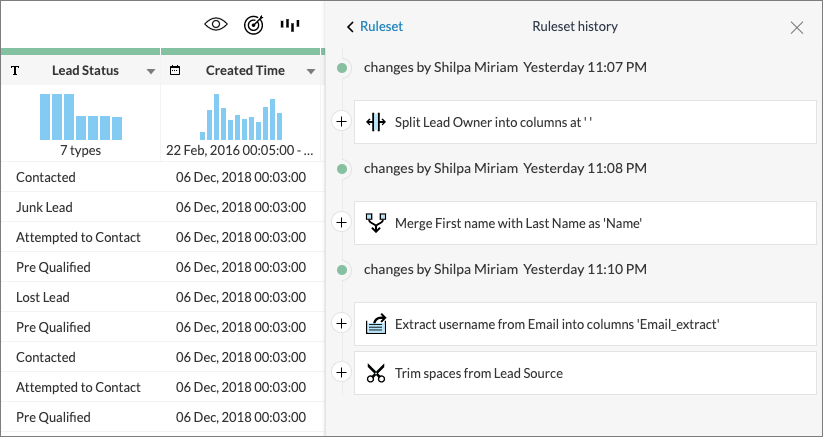The image size is (823, 437).
Task: Expand the Split Lead Owner rule
Action: coord(341,122)
